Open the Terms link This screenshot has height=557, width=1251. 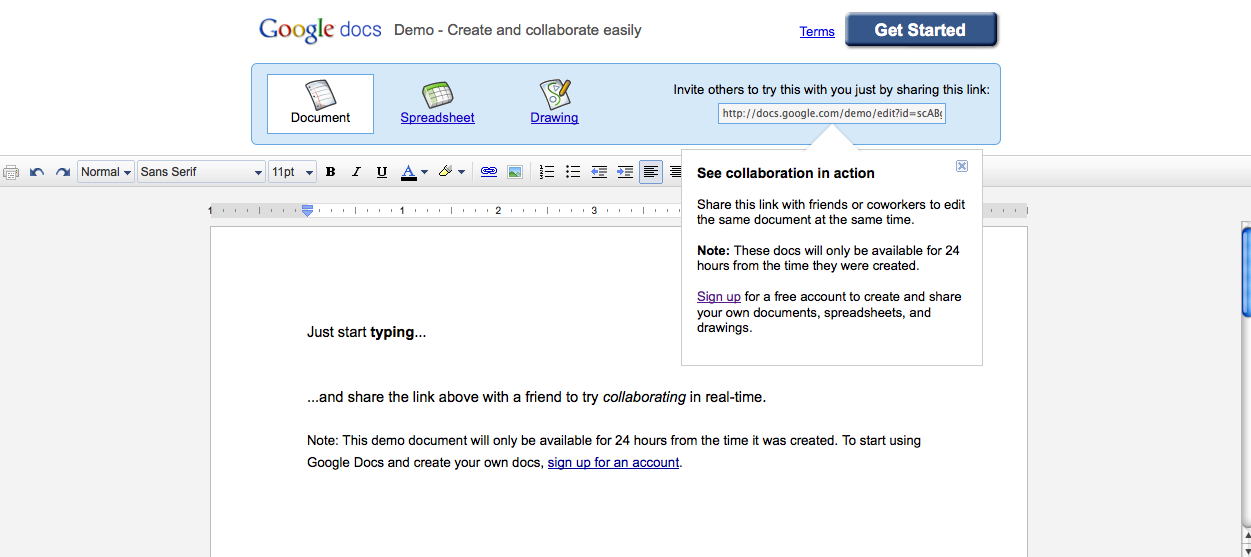coord(817,32)
